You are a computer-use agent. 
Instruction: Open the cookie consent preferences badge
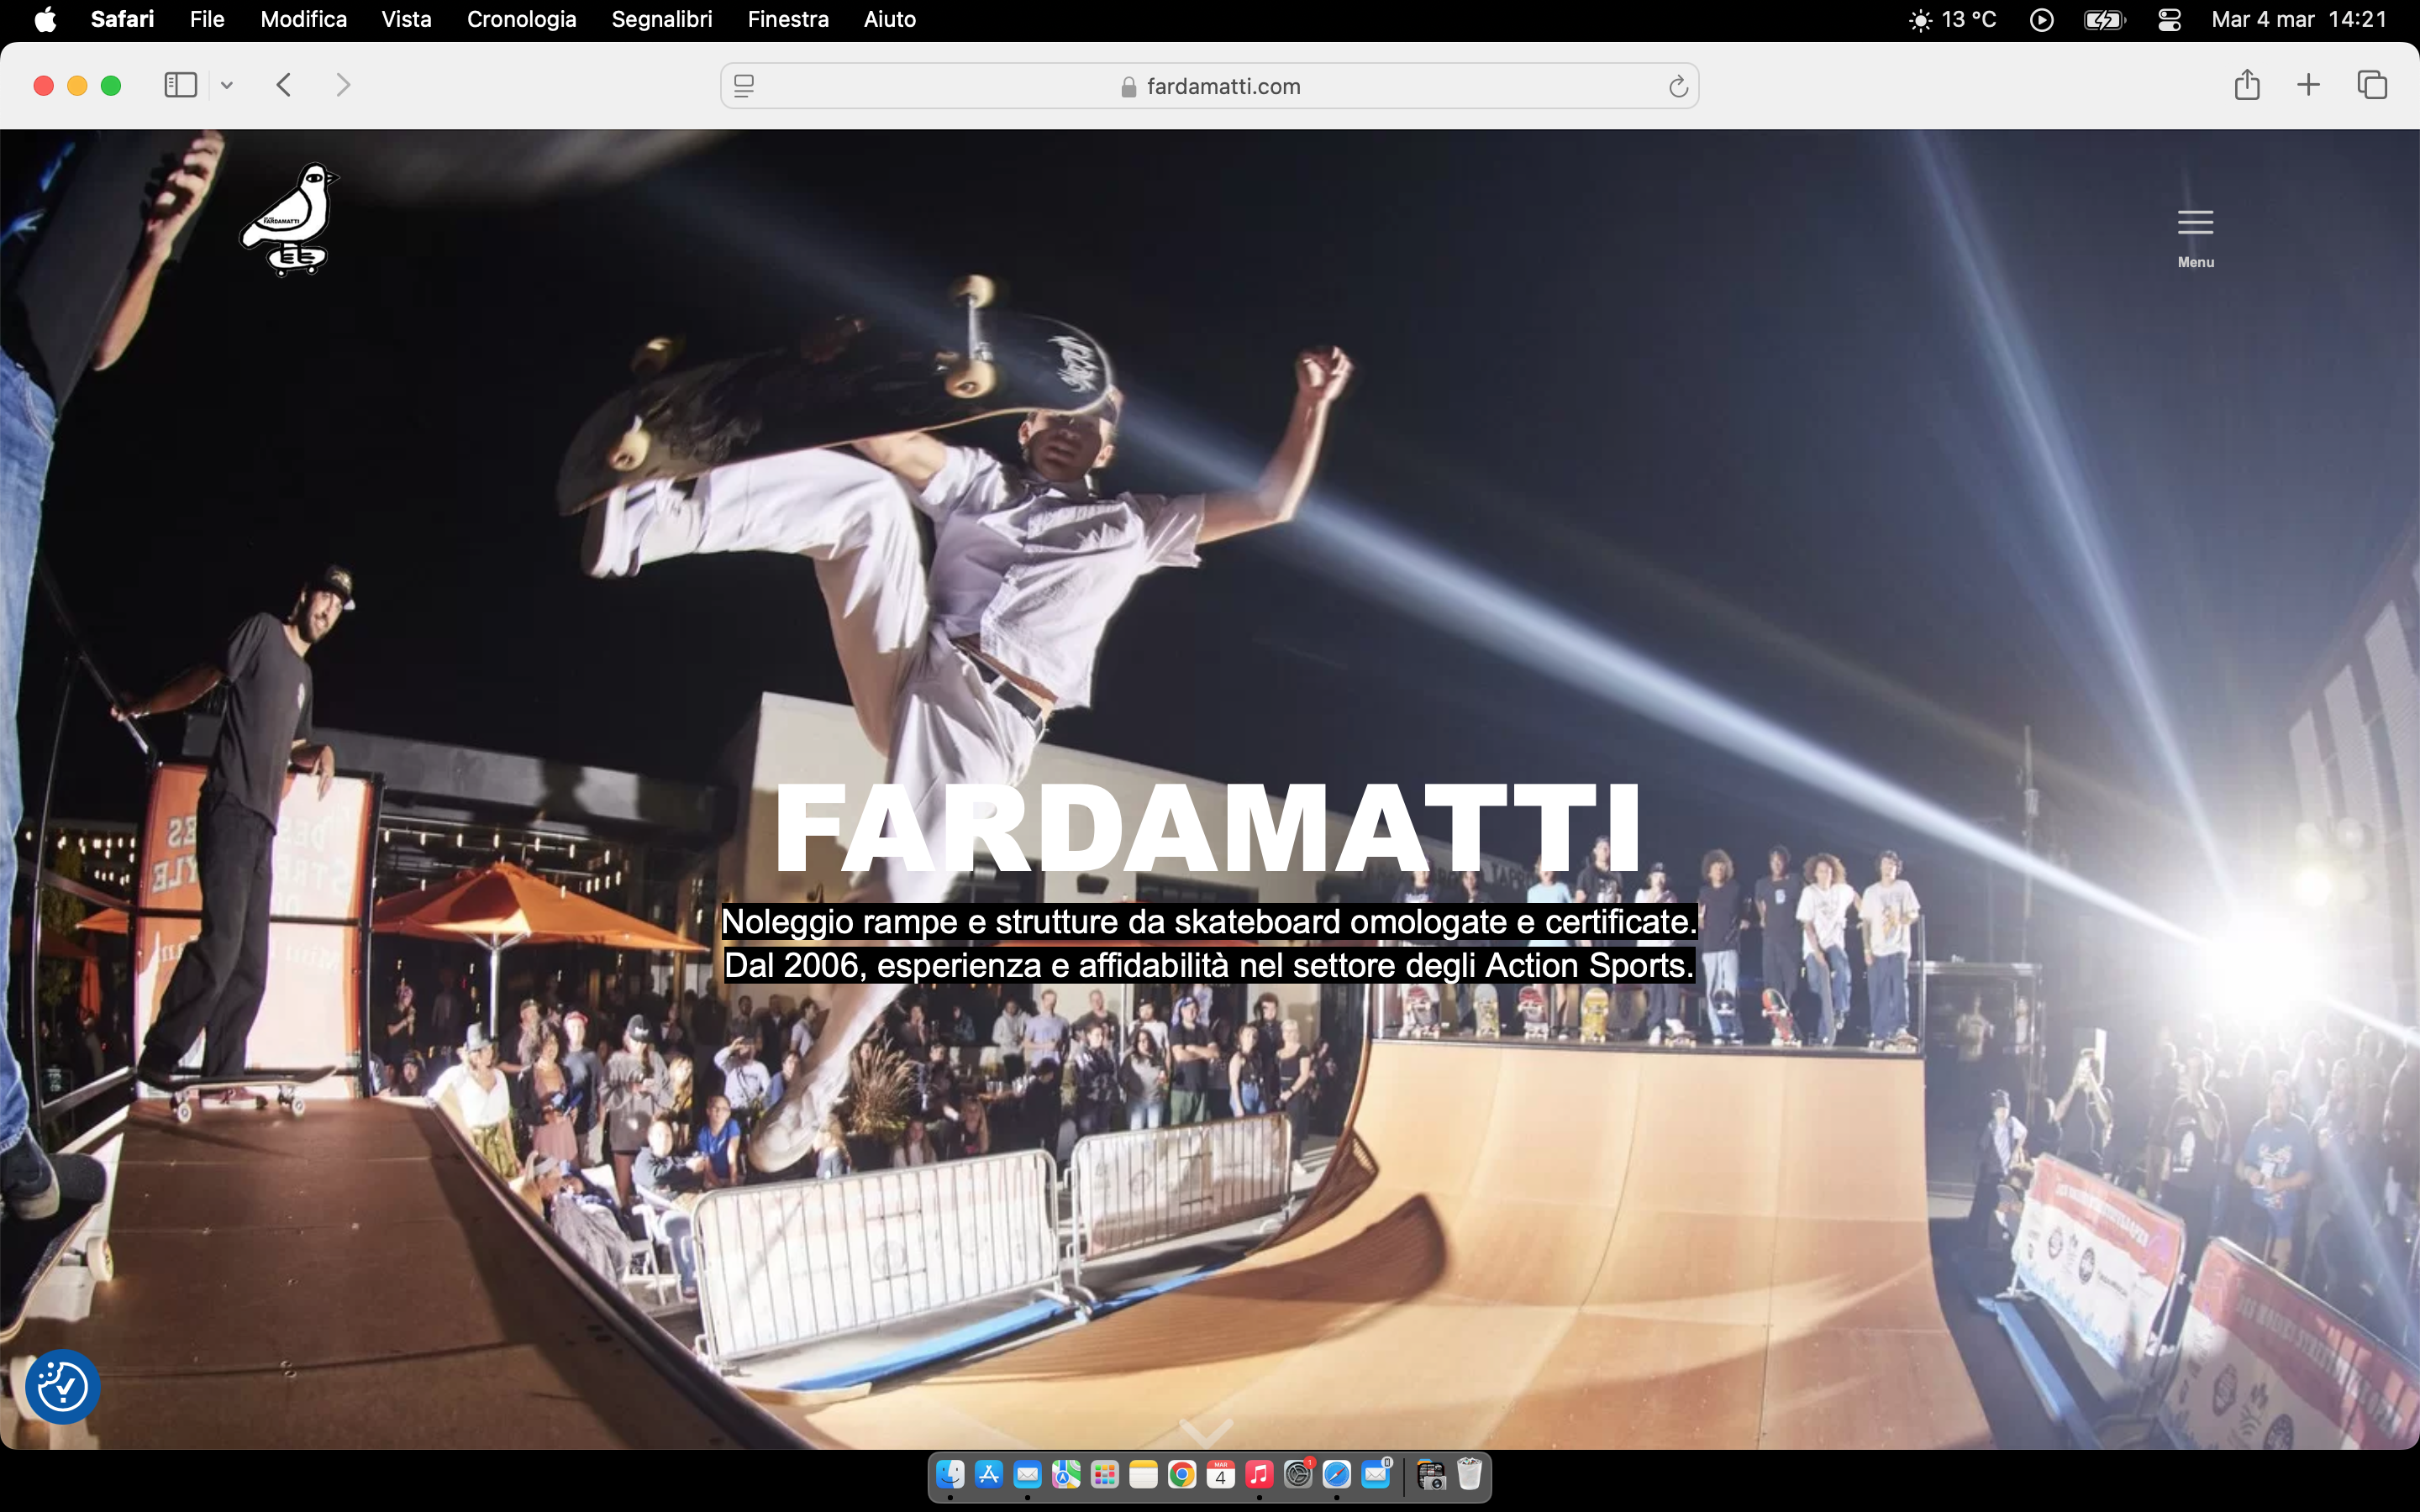click(x=62, y=1387)
